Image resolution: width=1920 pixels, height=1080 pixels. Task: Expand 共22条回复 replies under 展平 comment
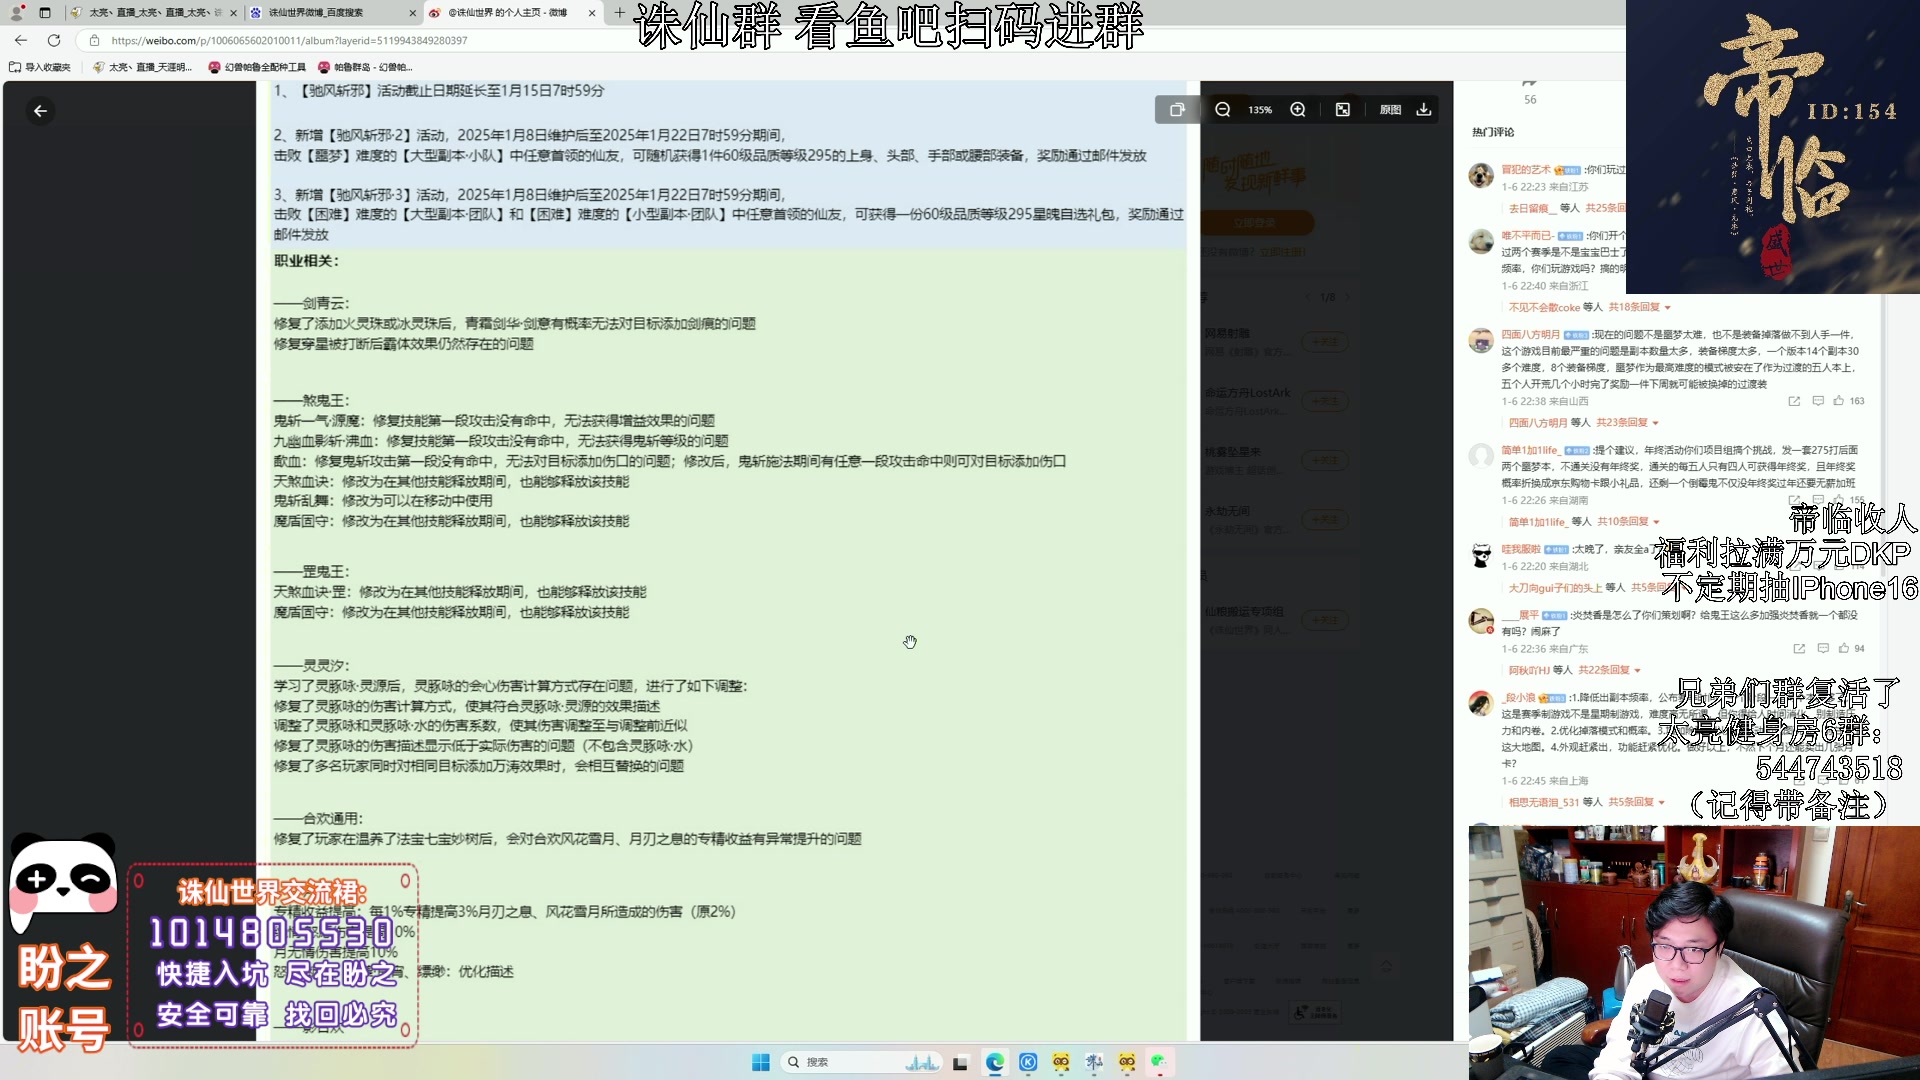(x=1609, y=670)
